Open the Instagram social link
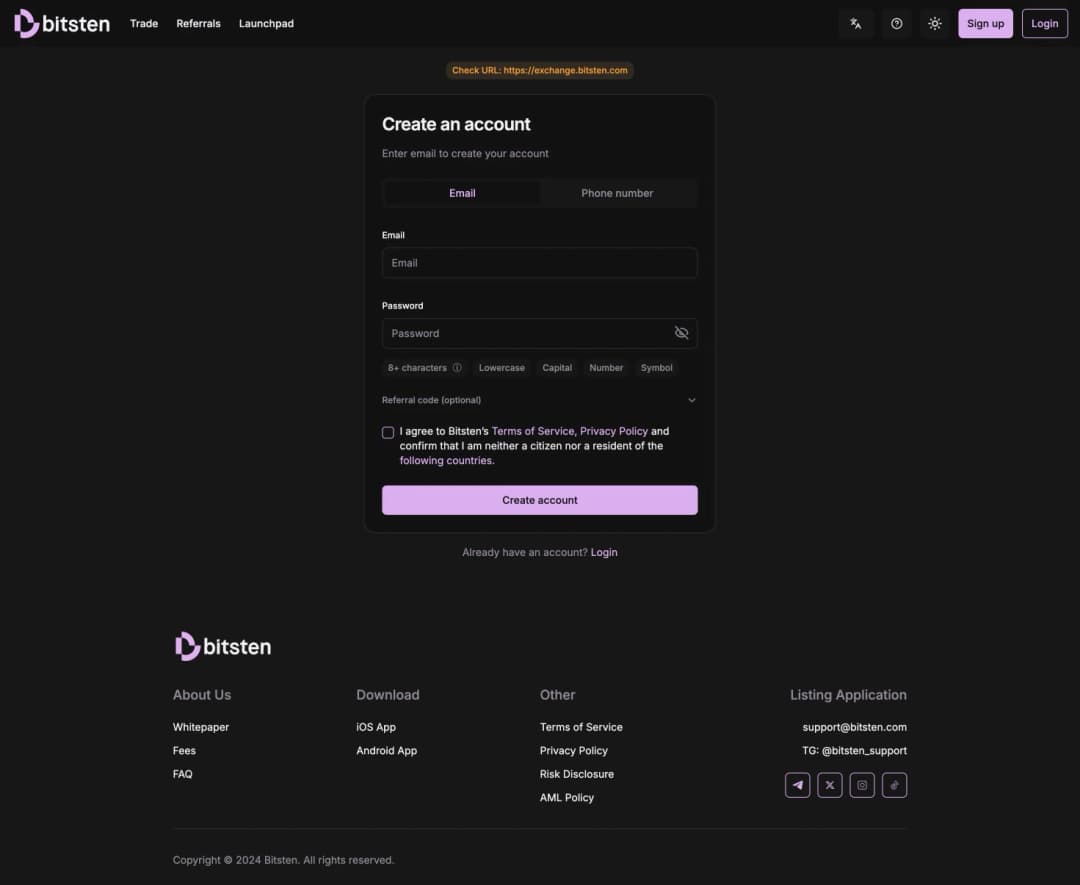Image resolution: width=1080 pixels, height=885 pixels. point(862,785)
